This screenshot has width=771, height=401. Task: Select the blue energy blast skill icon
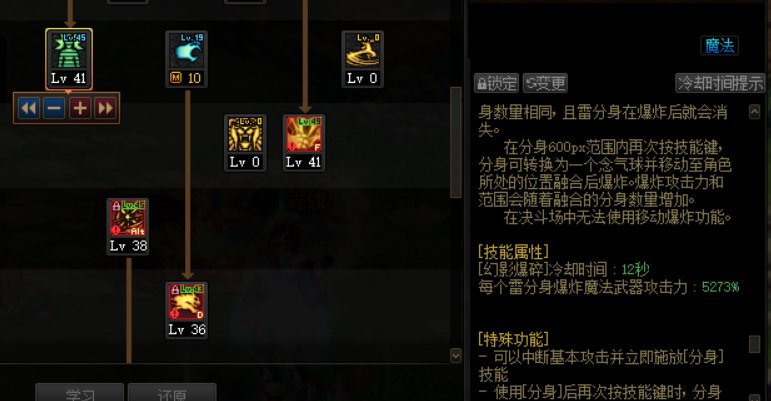pos(186,51)
